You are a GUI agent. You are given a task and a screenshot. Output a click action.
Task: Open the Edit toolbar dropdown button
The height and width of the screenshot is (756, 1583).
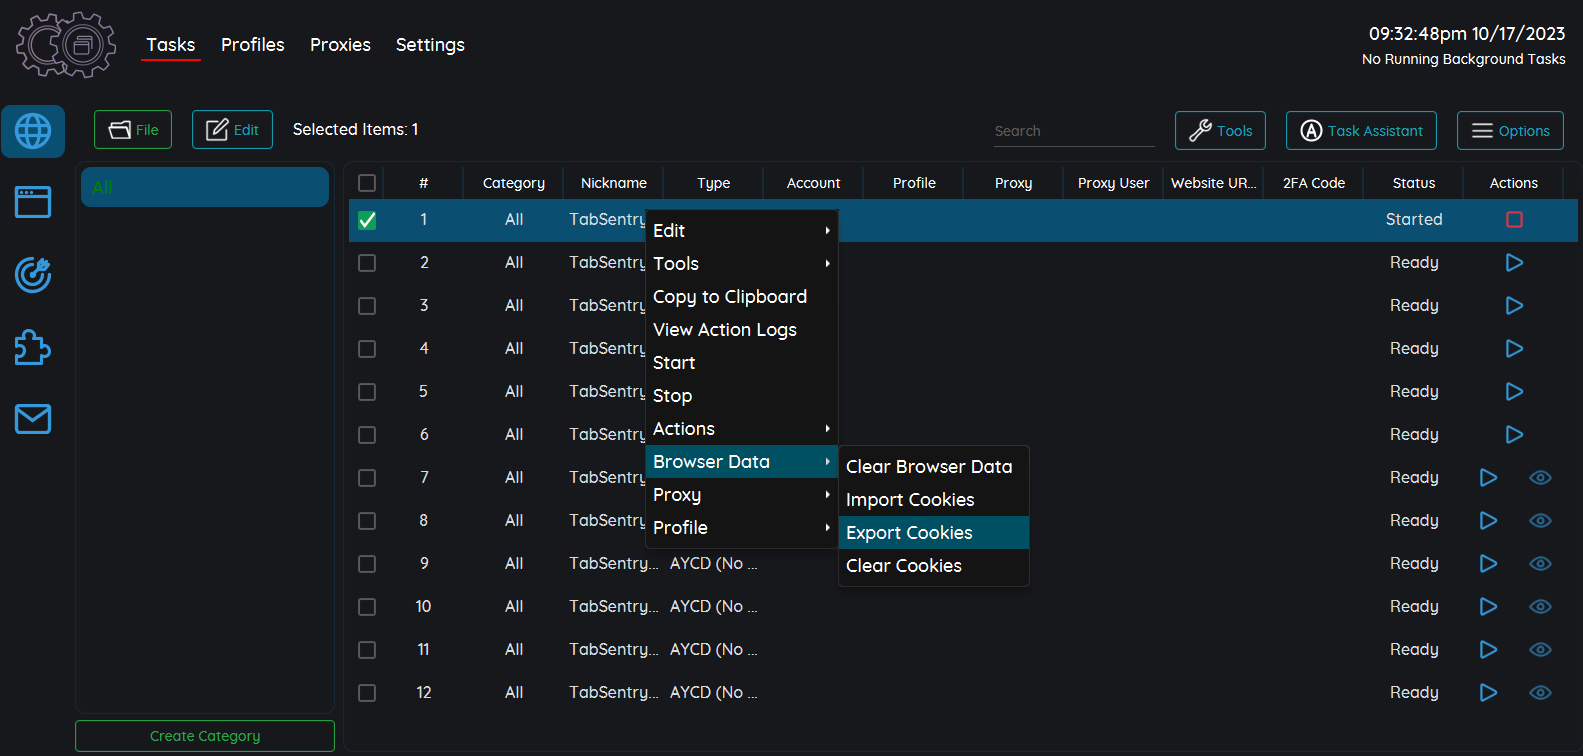pyautogui.click(x=232, y=130)
